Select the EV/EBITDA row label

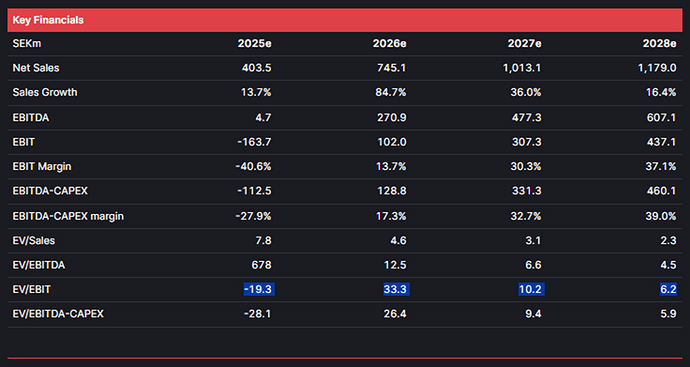[39, 265]
